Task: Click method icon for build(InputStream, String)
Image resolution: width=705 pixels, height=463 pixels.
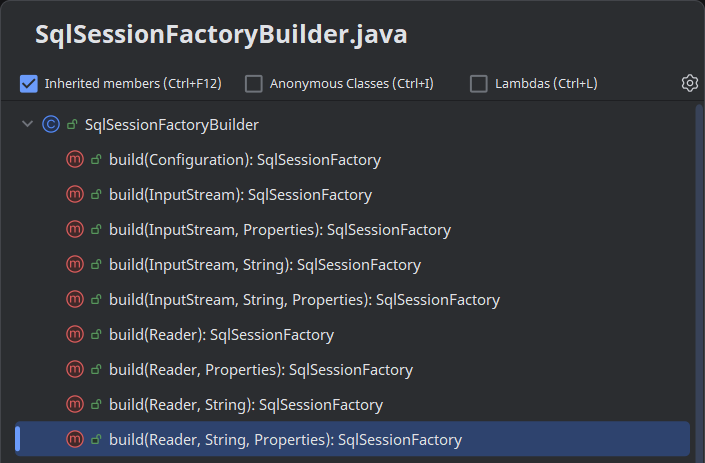Action: point(75,265)
